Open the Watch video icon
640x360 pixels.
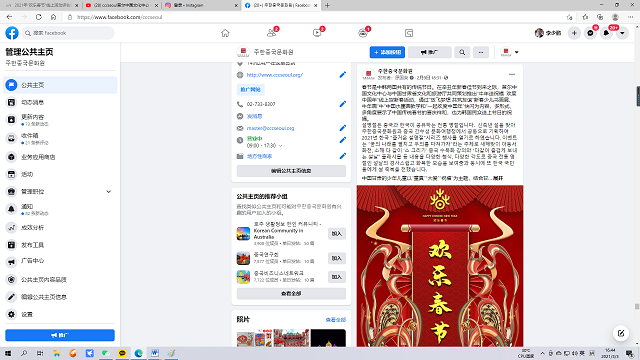317,33
